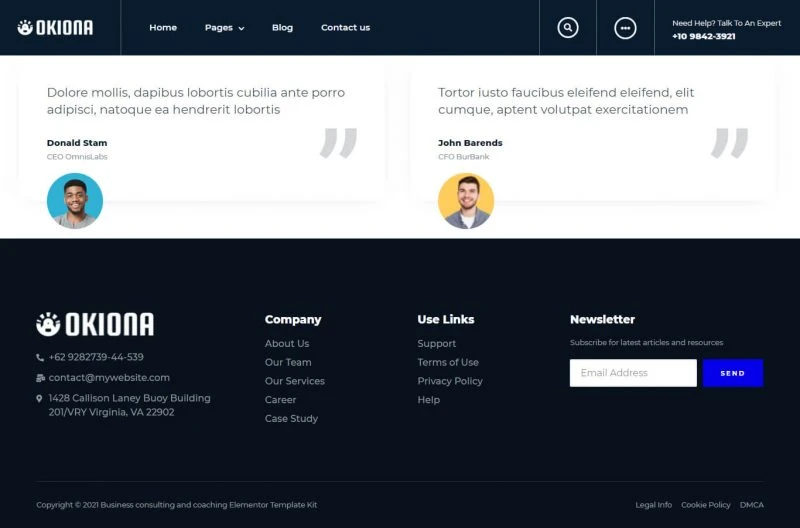This screenshot has width=800, height=528.
Task: Open the Contact us menu item
Action: (x=345, y=28)
